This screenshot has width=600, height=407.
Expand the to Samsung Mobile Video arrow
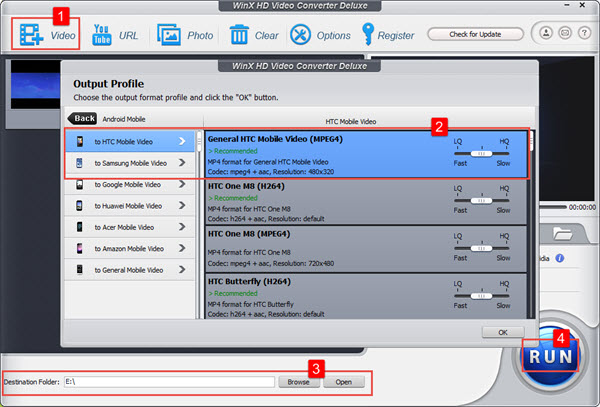182,163
